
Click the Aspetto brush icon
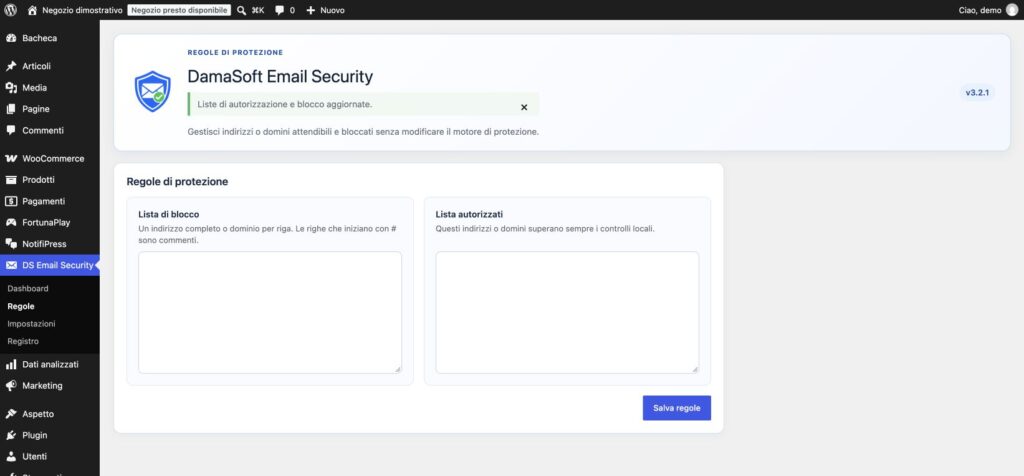tap(11, 414)
